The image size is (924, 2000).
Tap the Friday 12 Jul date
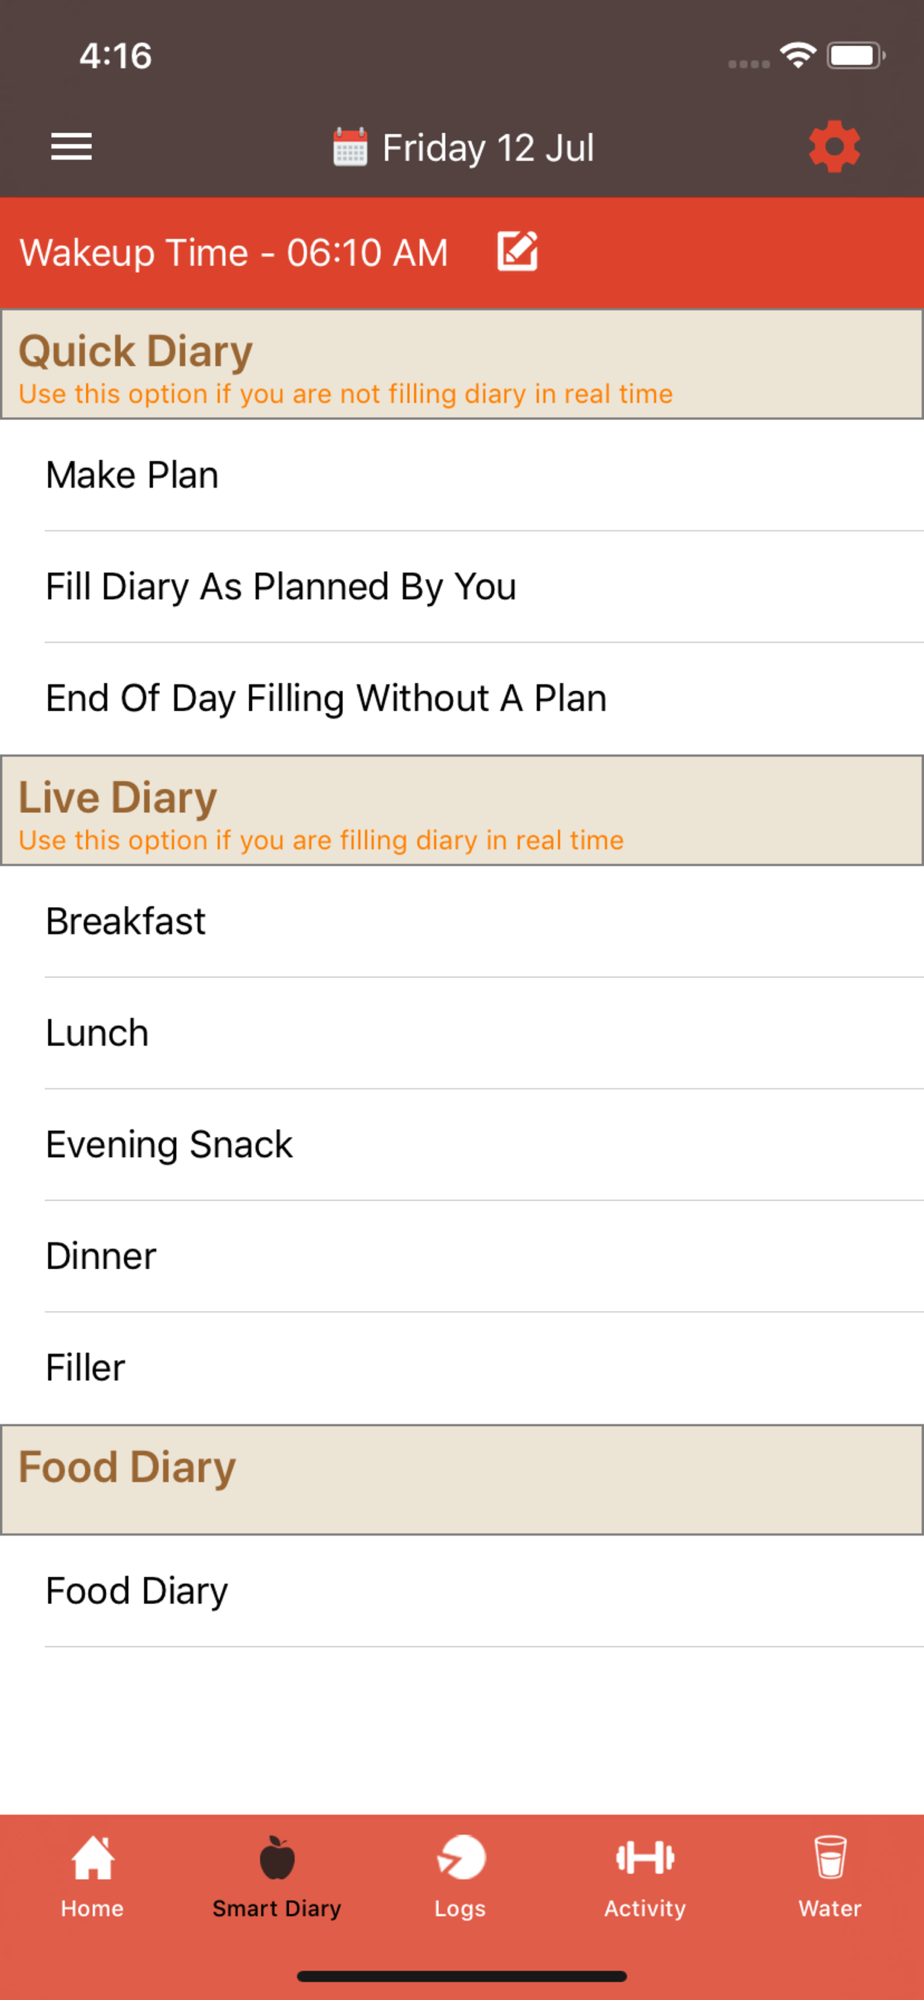coord(488,148)
